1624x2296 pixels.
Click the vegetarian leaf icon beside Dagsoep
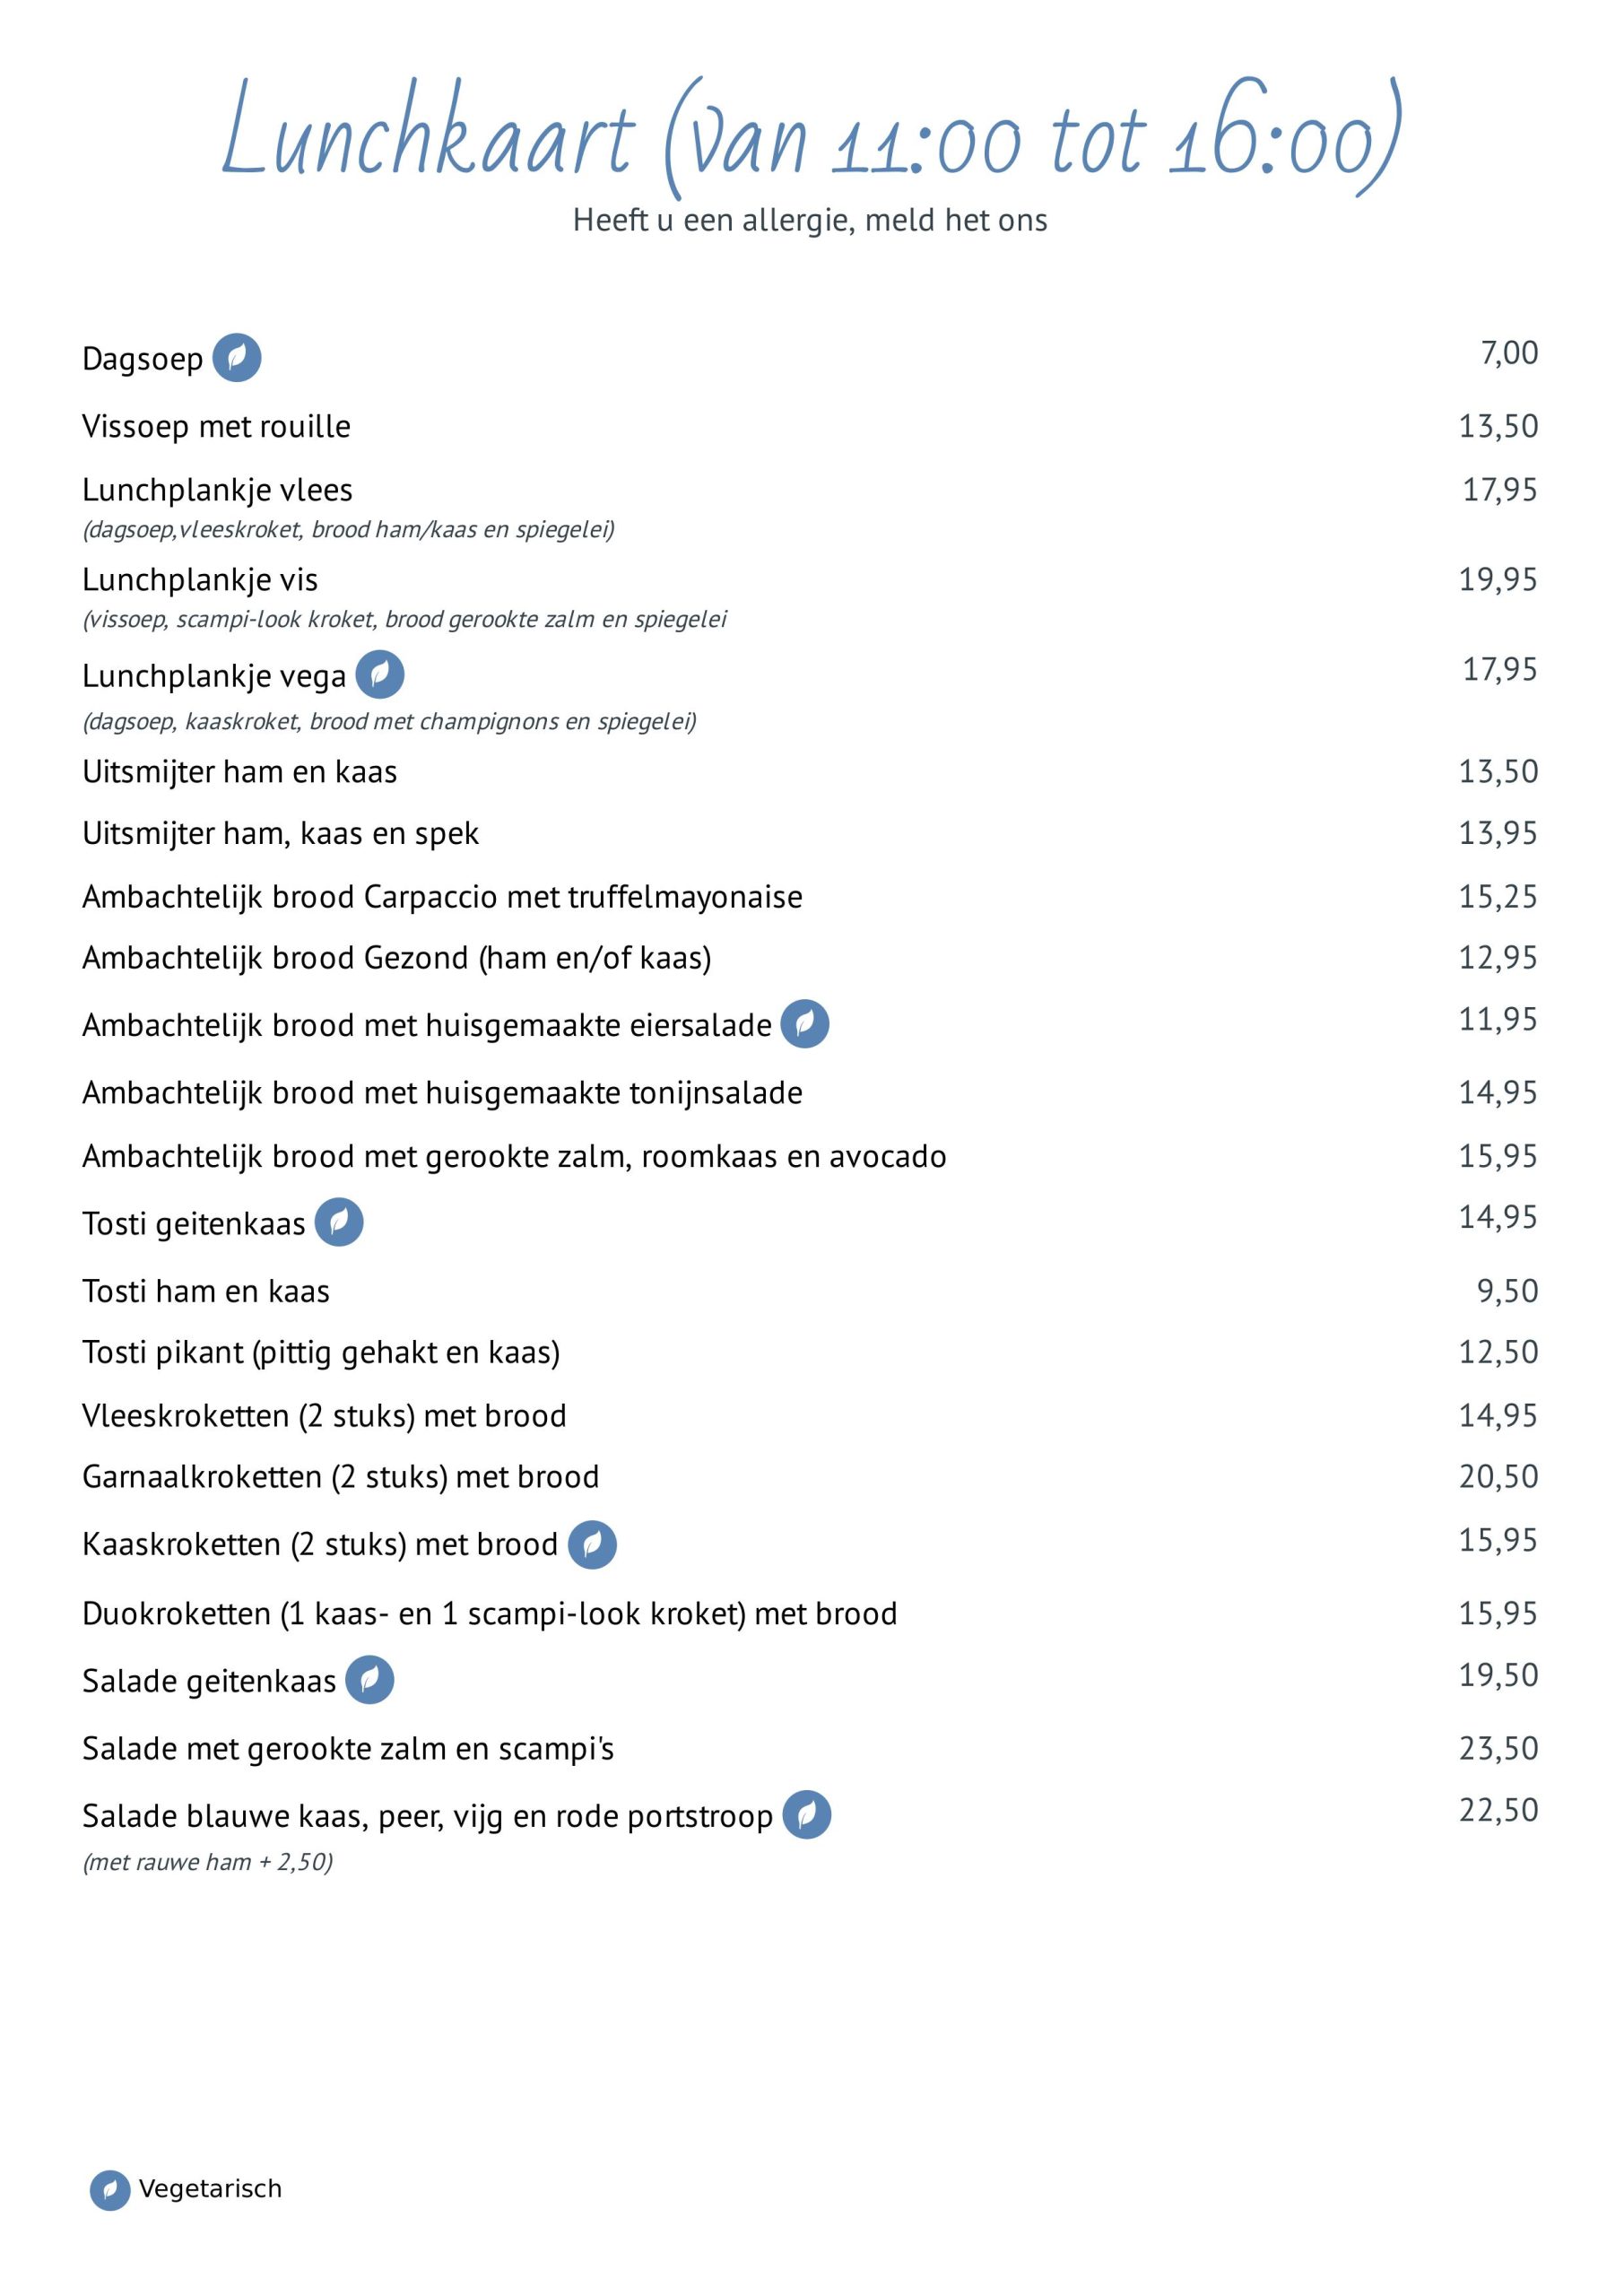click(237, 358)
